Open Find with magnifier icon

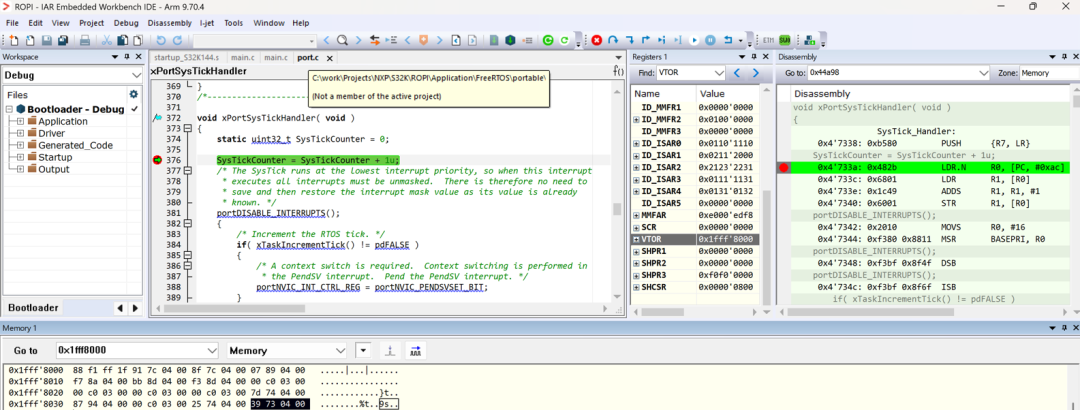pos(342,40)
